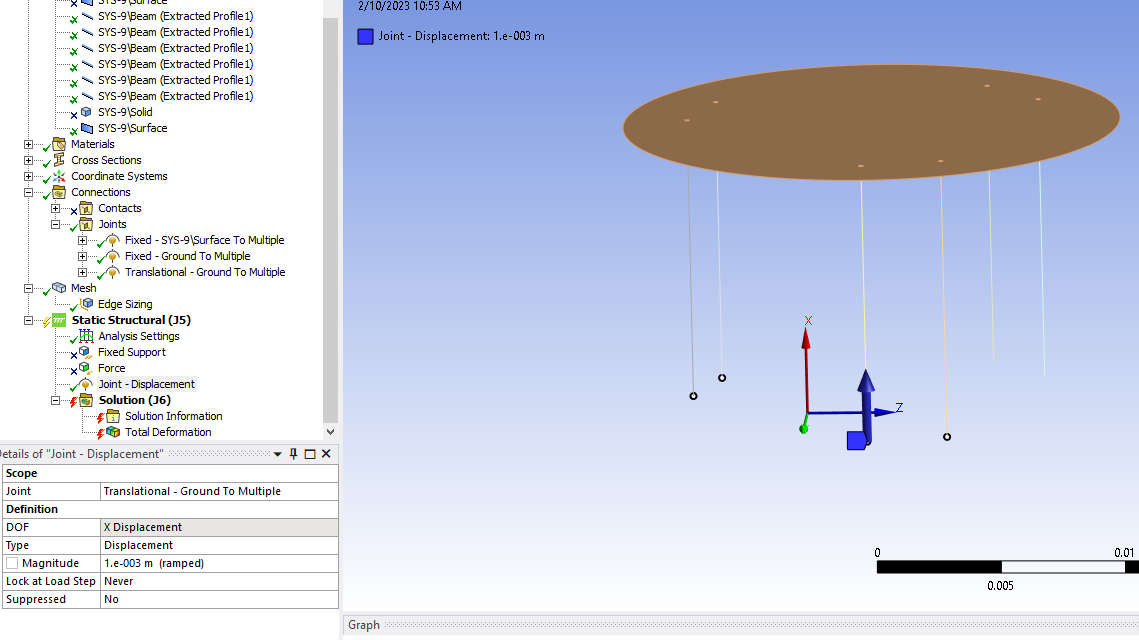The height and width of the screenshot is (640, 1139).
Task: Click the Solution Information icon
Action: (x=113, y=416)
